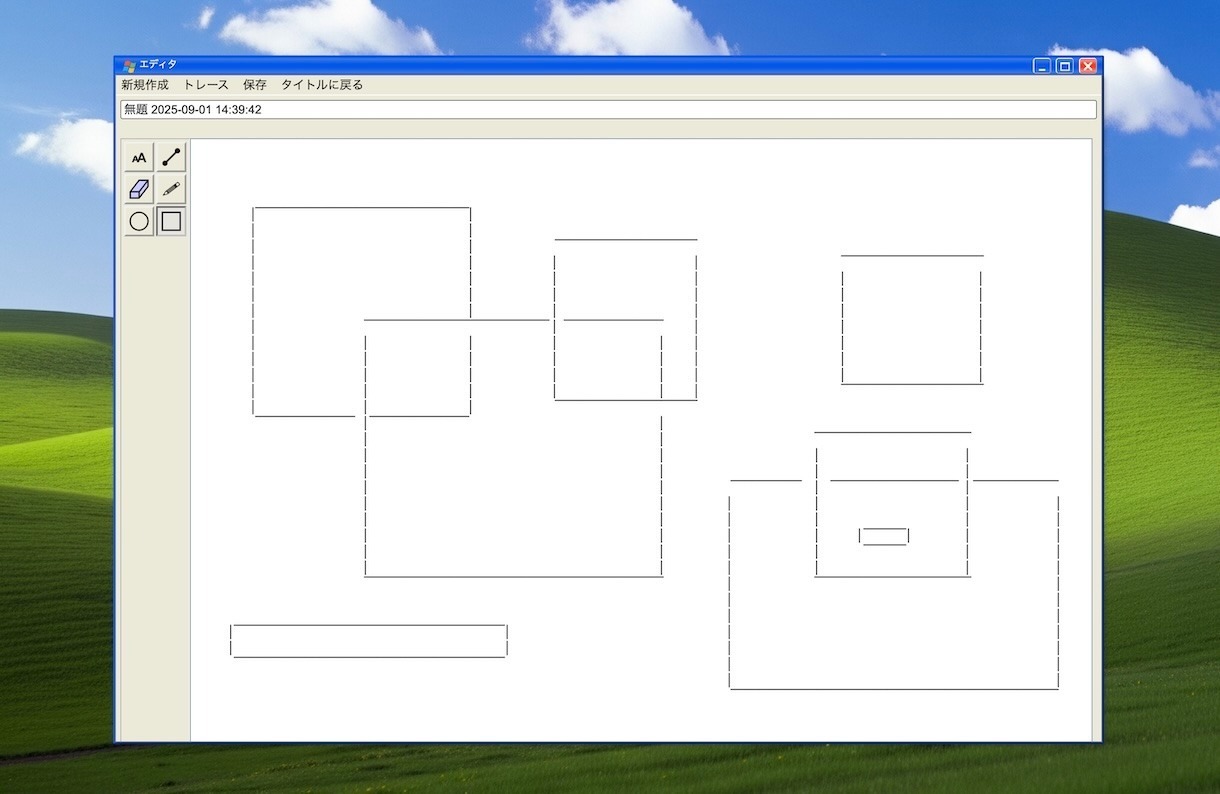Open the 新規作成 menu
The width and height of the screenshot is (1220, 794).
click(145, 85)
